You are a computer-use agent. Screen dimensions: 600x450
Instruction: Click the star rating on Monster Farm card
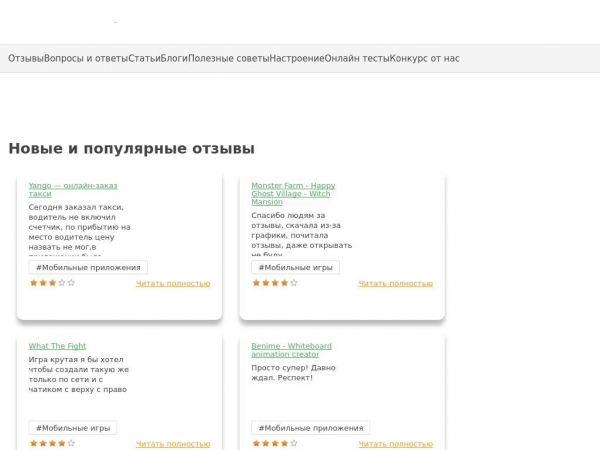[275, 283]
